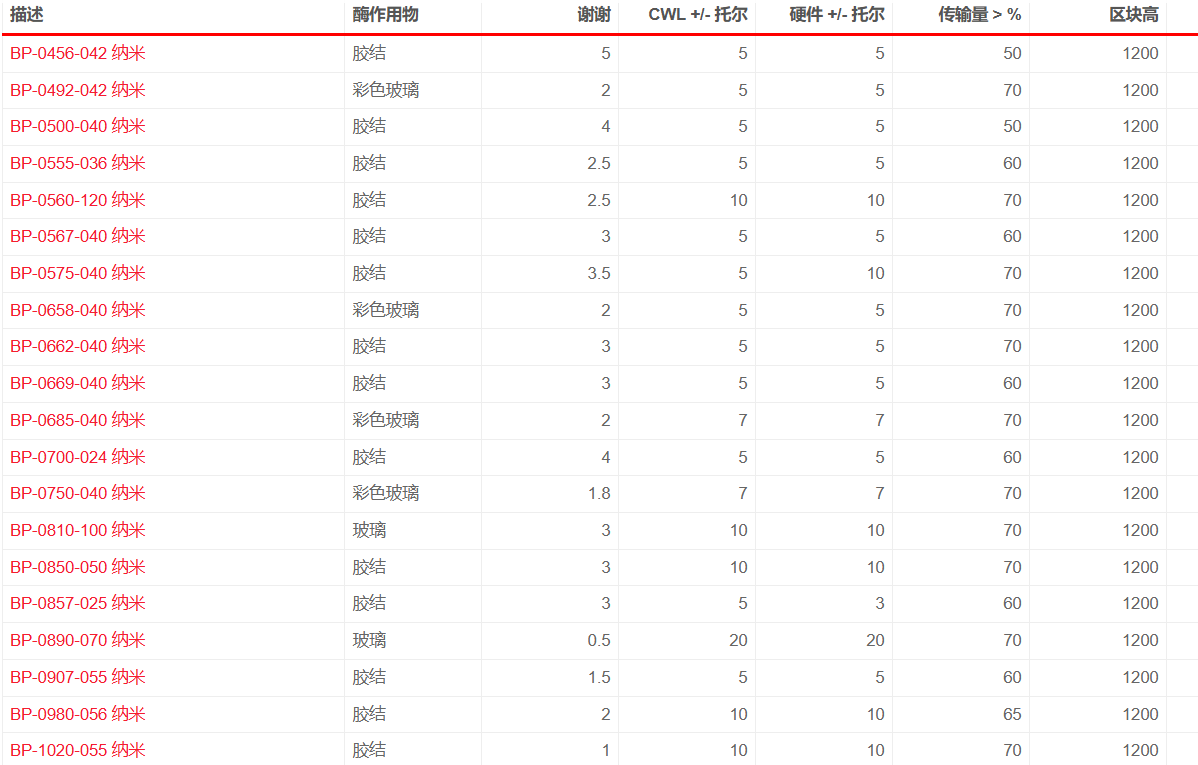Click 玻璃 cell in BP-0810-100 row

click(x=369, y=530)
